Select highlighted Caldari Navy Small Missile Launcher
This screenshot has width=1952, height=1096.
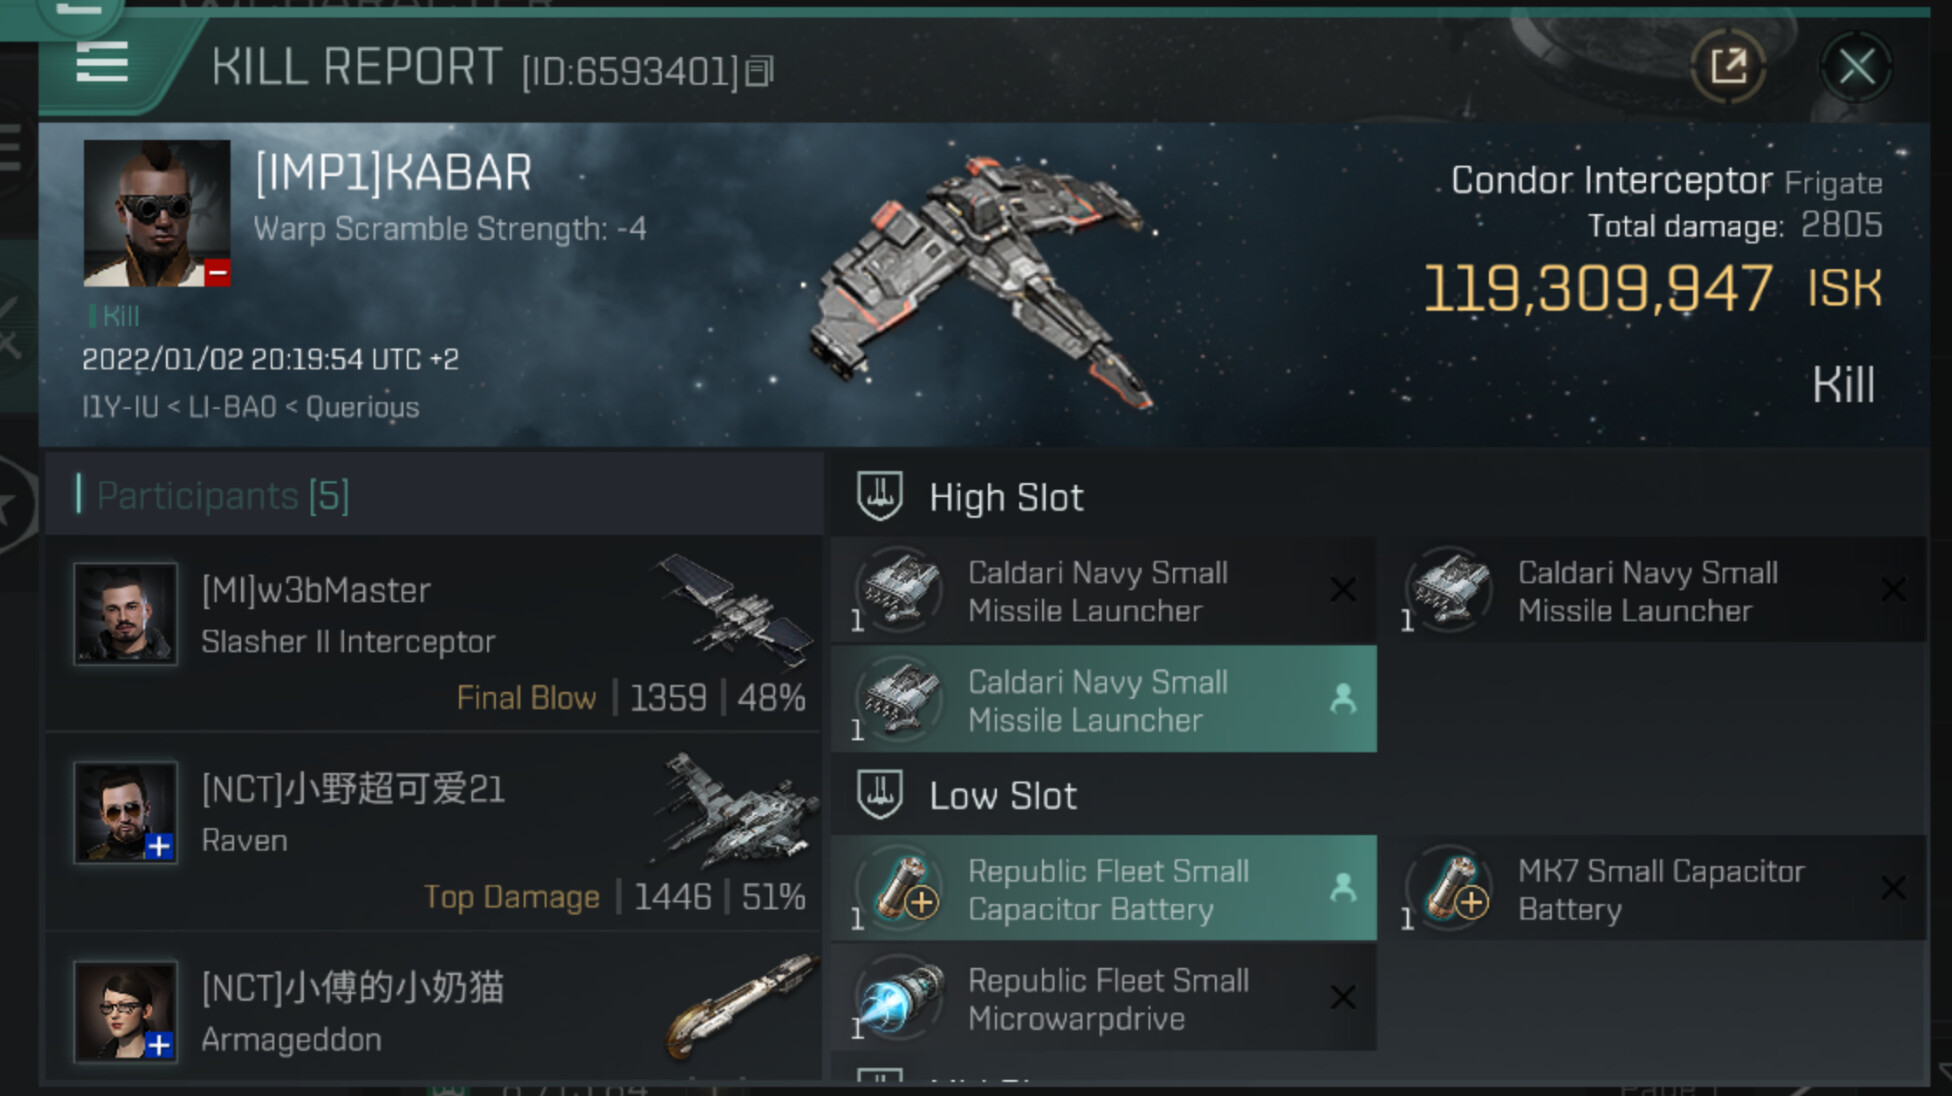click(1103, 700)
